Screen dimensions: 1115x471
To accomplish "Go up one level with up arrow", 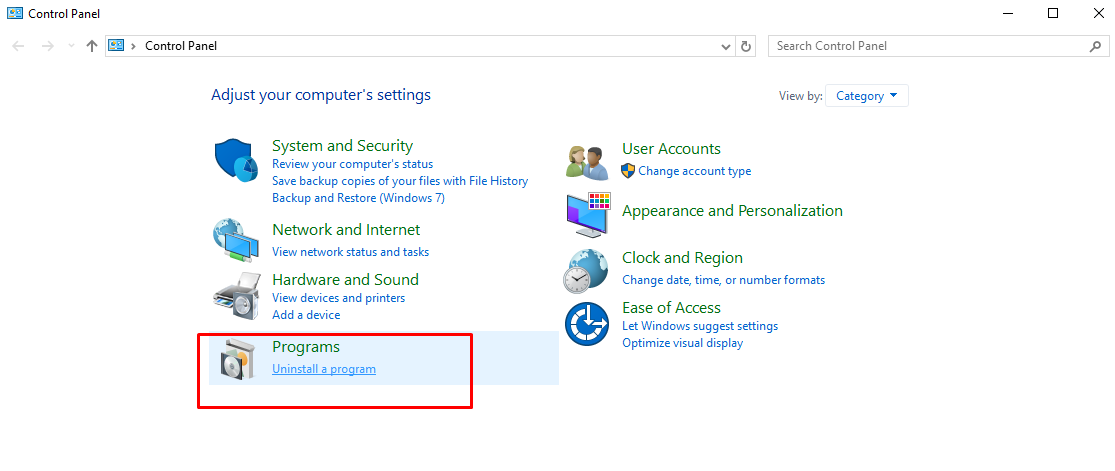I will click(92, 46).
